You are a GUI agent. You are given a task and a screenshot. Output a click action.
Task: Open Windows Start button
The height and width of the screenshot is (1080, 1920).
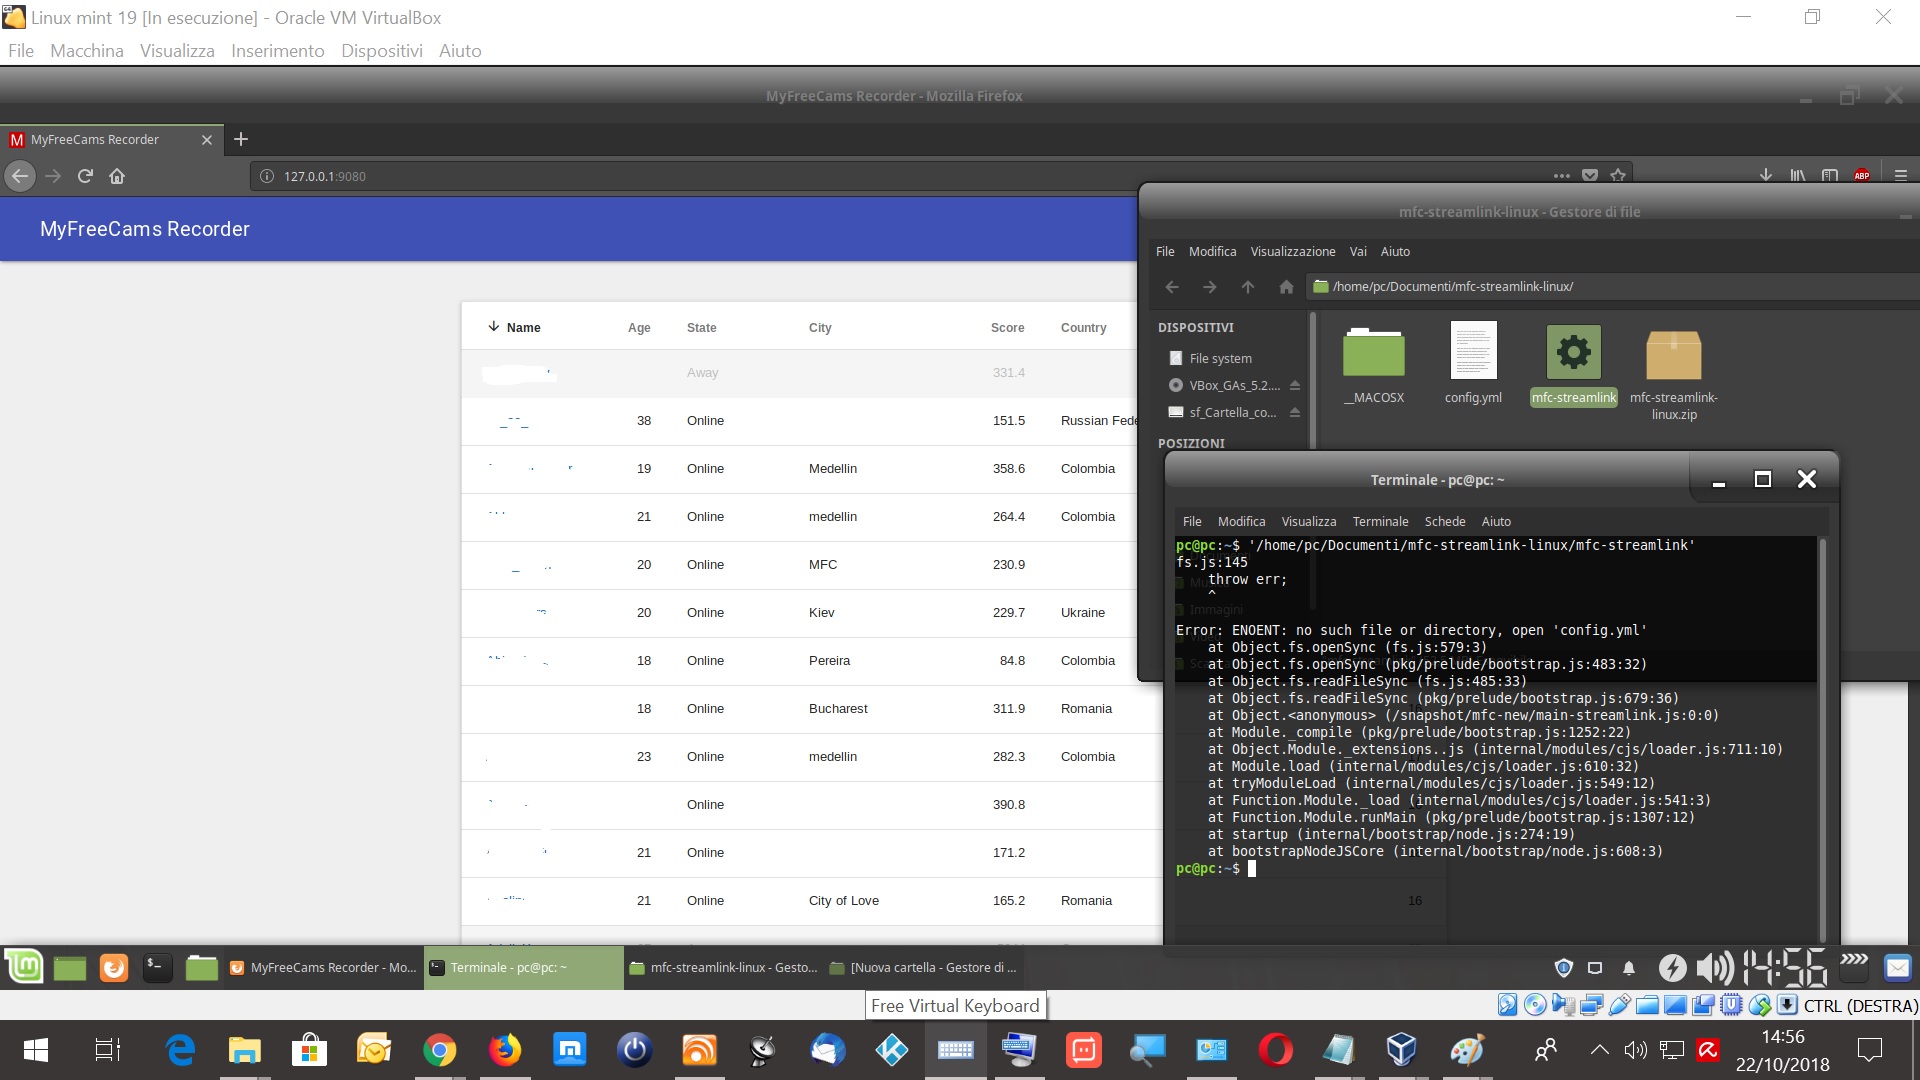pos(36,1050)
